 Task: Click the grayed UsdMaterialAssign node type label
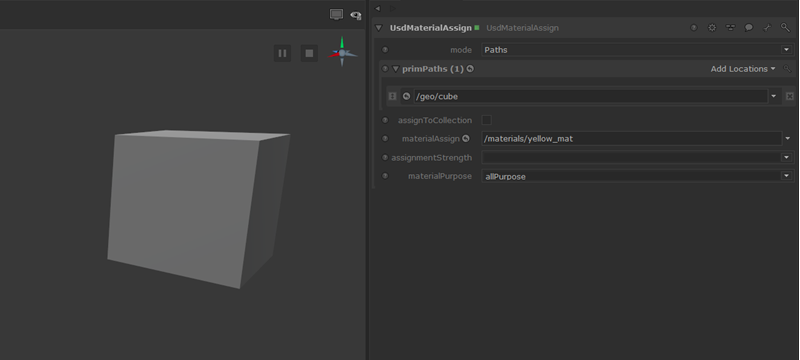point(522,28)
